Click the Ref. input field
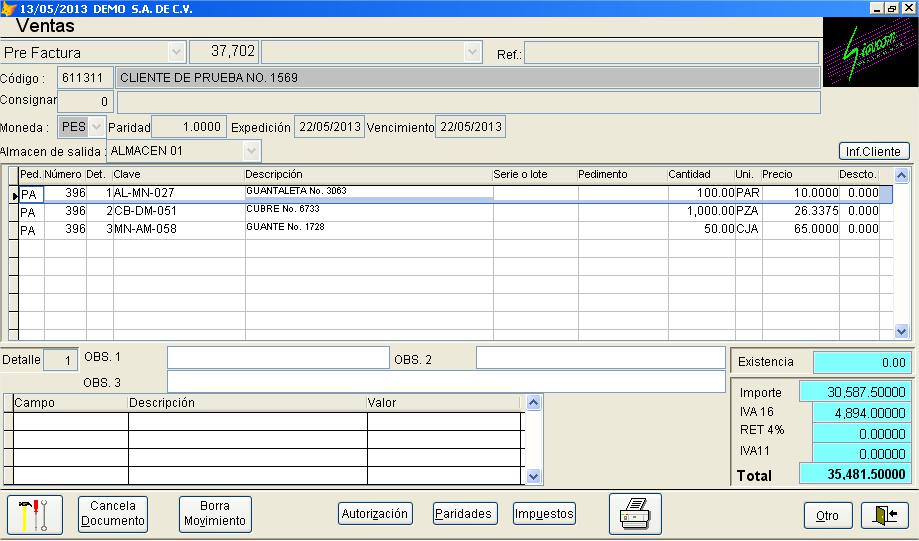919x541 pixels. coord(671,53)
